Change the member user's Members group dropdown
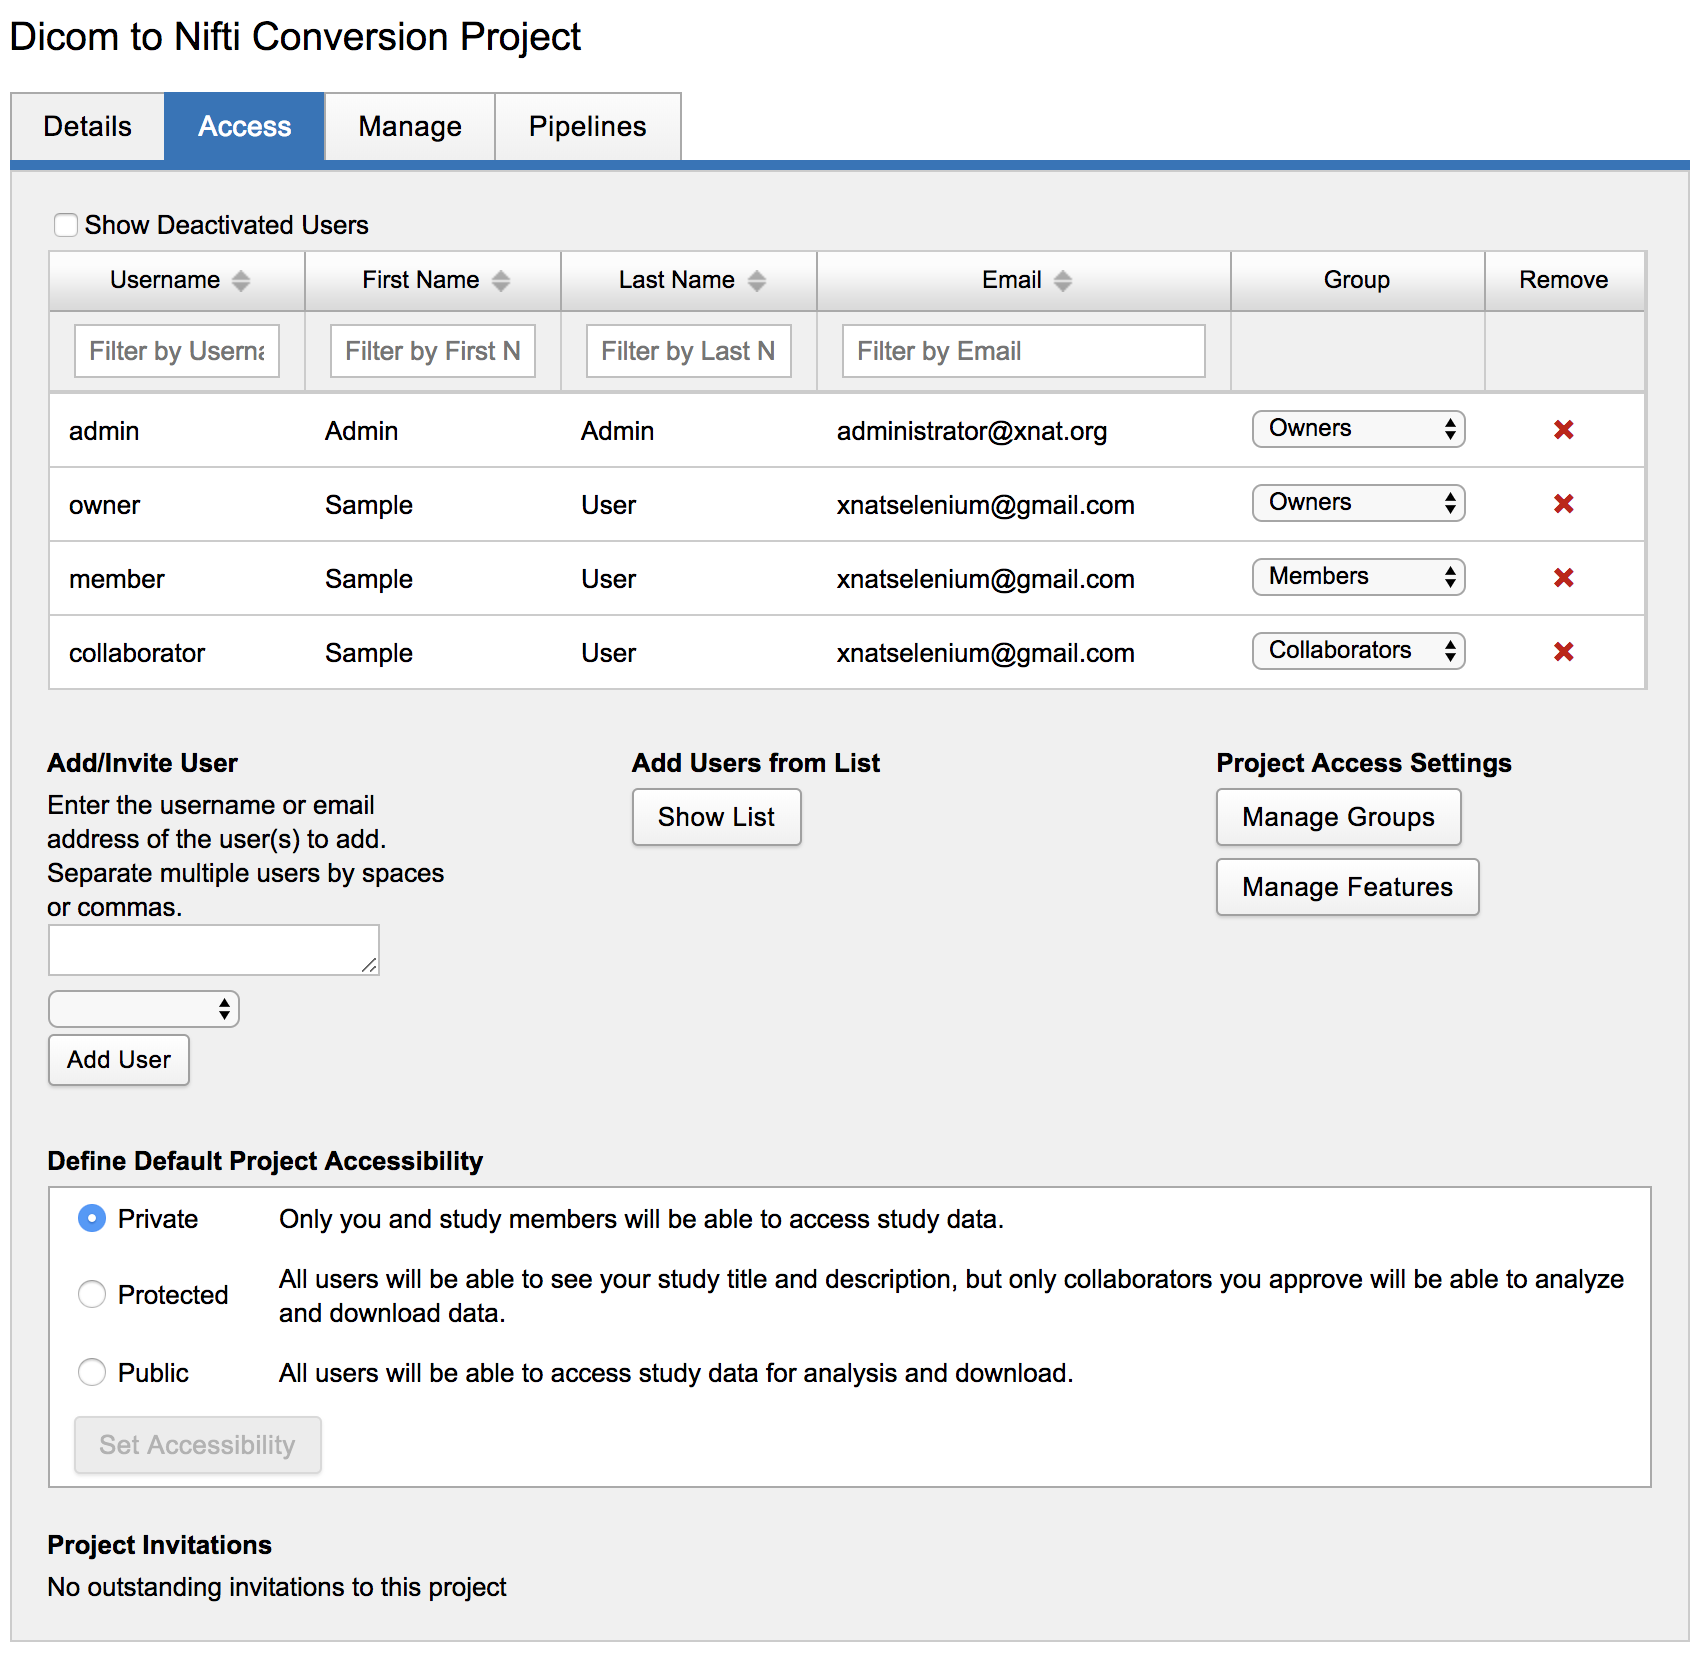This screenshot has height=1656, width=1702. pyautogui.click(x=1358, y=577)
